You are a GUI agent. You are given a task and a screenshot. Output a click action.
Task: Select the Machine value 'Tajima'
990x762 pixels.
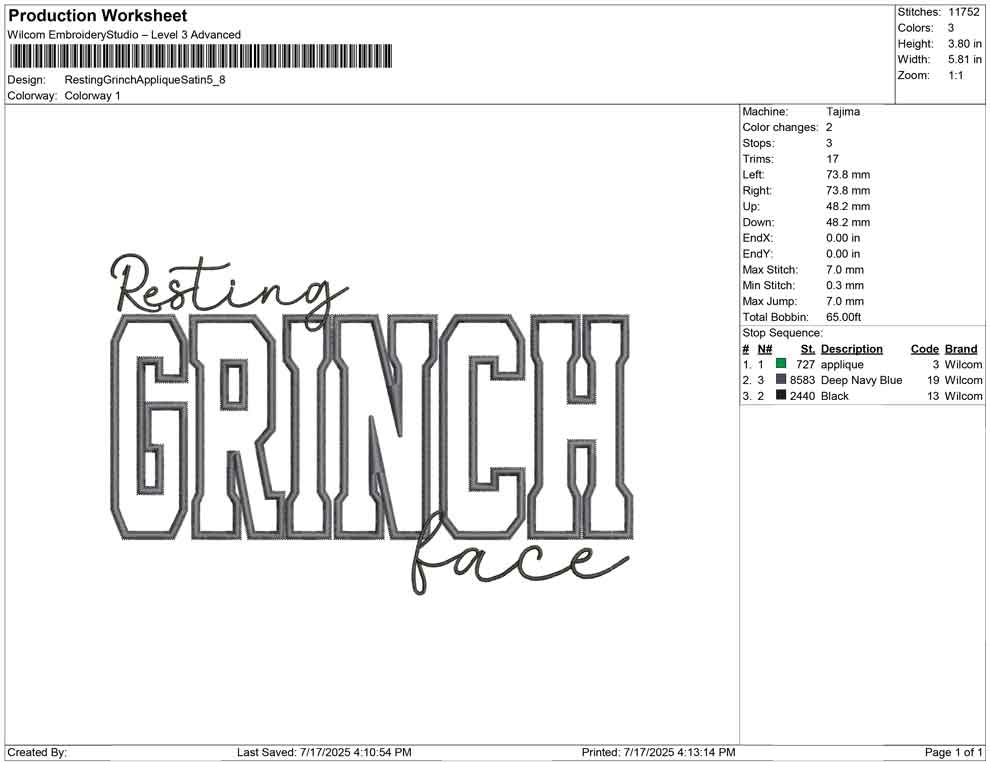point(843,111)
